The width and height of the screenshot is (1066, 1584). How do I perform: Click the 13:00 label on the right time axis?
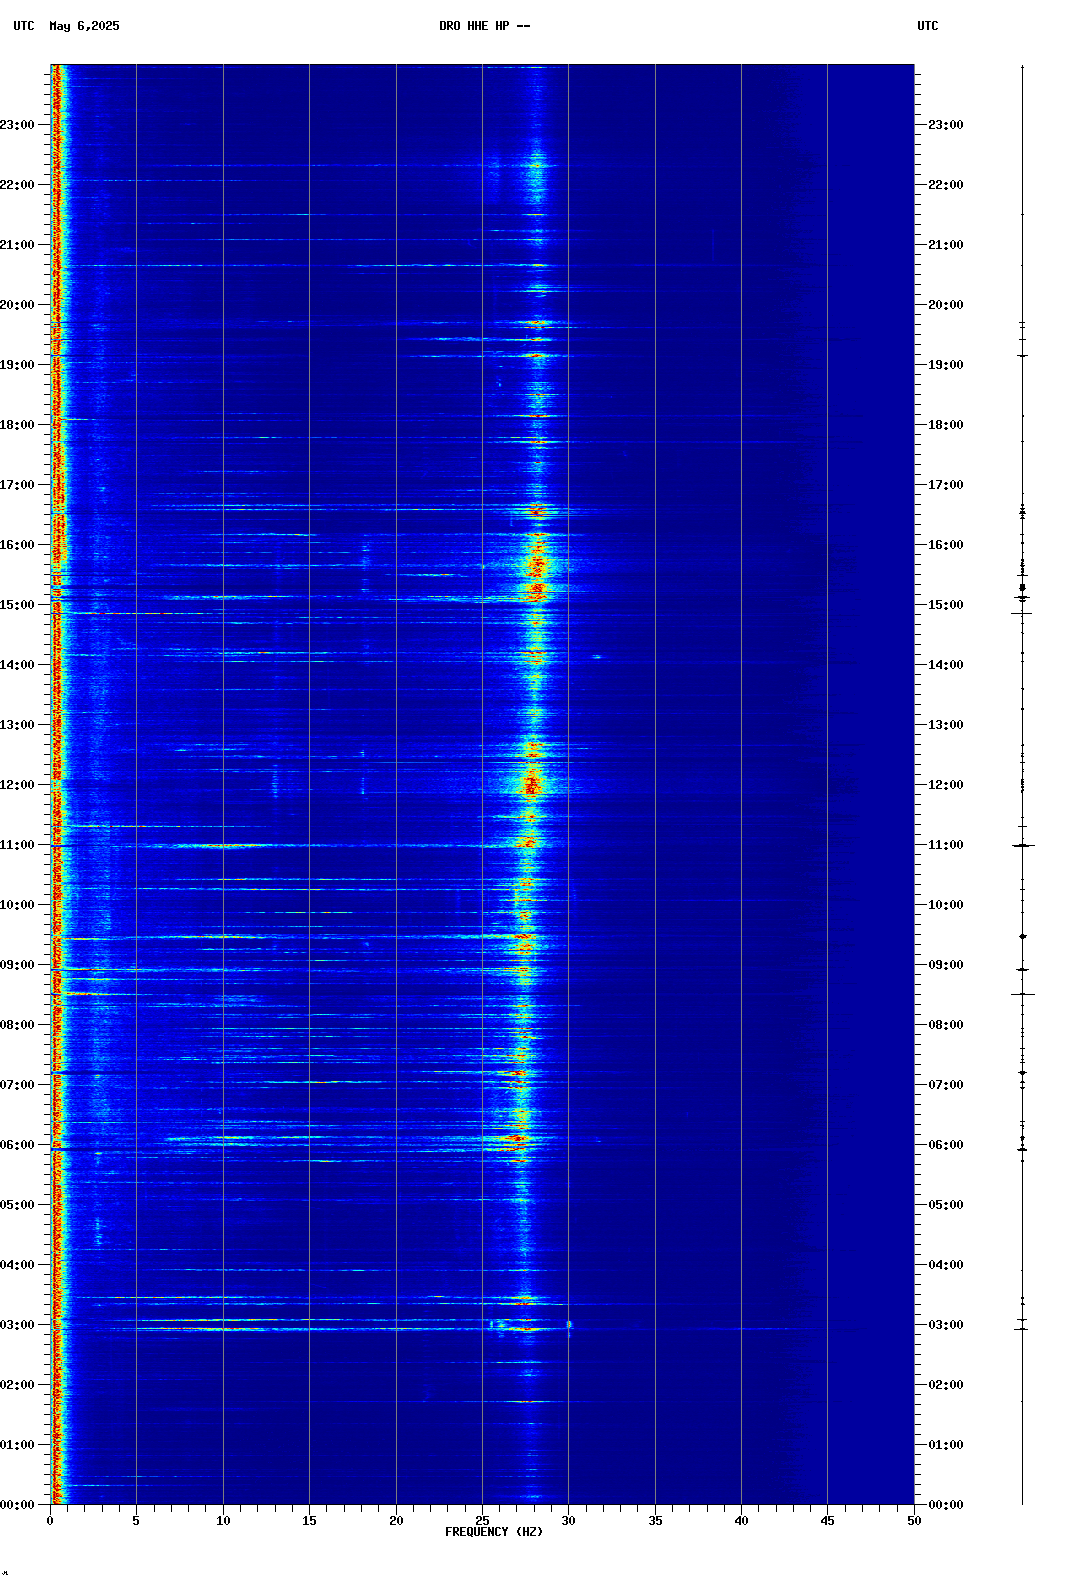click(x=946, y=725)
